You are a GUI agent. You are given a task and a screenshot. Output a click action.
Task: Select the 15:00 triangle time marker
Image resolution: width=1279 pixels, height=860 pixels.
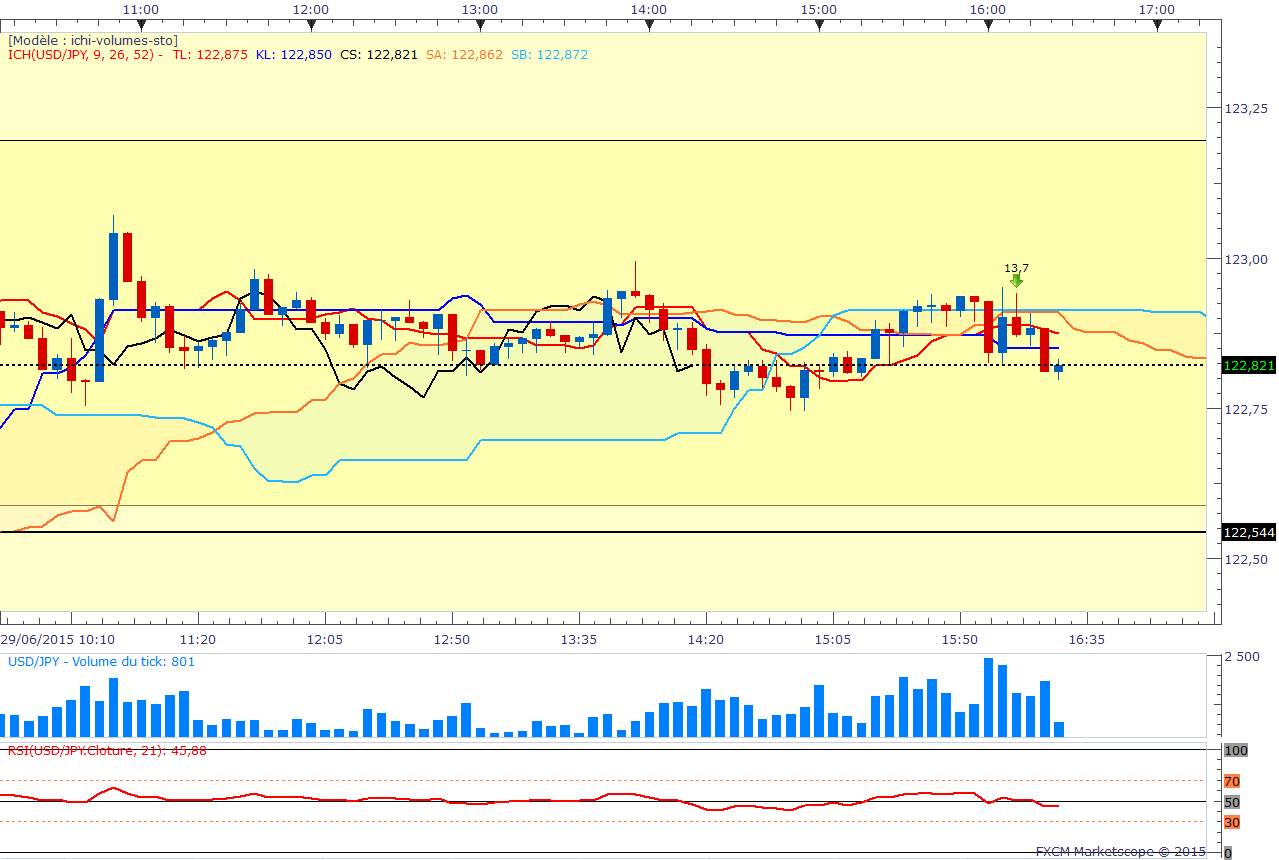(819, 24)
